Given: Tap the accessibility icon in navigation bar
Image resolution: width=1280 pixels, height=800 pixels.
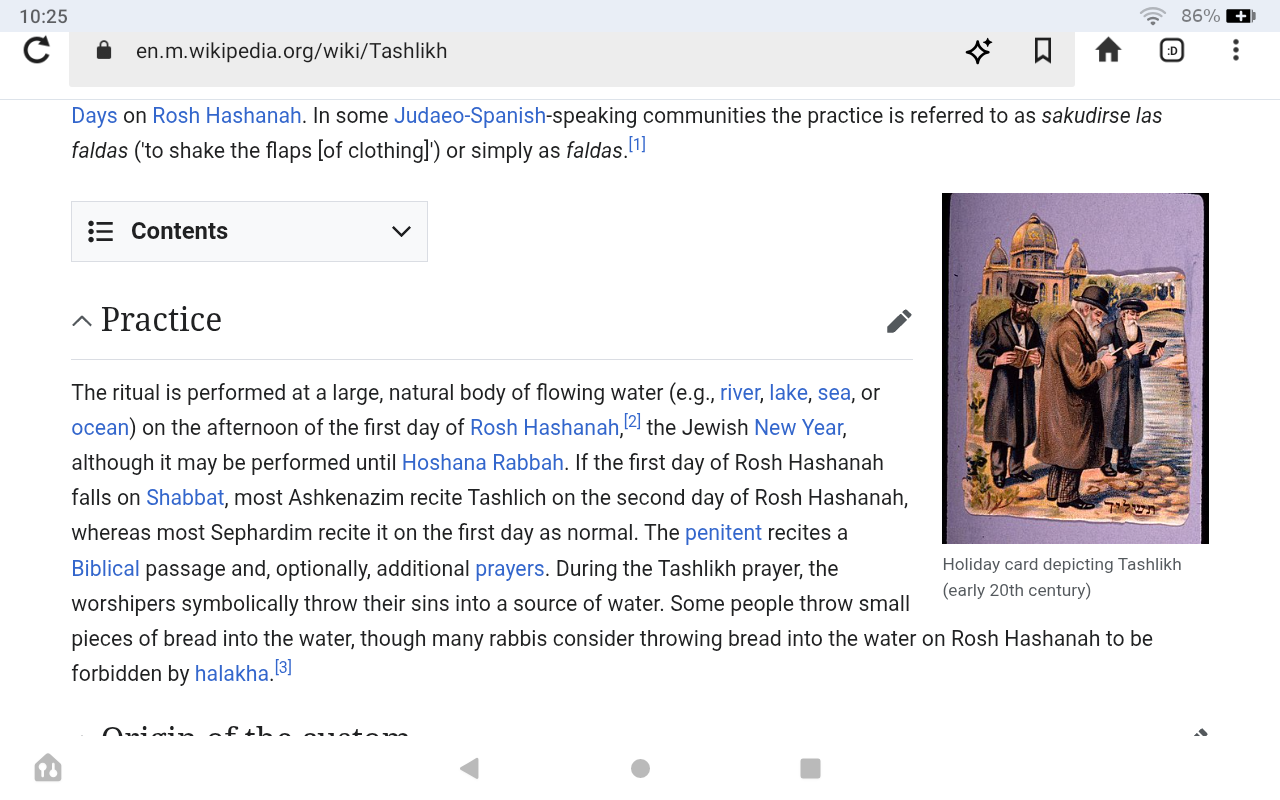Looking at the screenshot, I should coord(47,768).
